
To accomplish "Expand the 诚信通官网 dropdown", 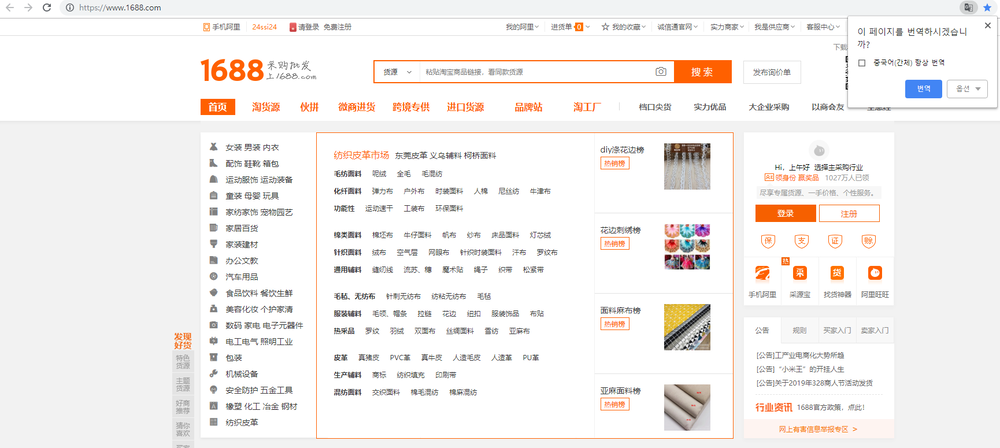I will click(677, 27).
